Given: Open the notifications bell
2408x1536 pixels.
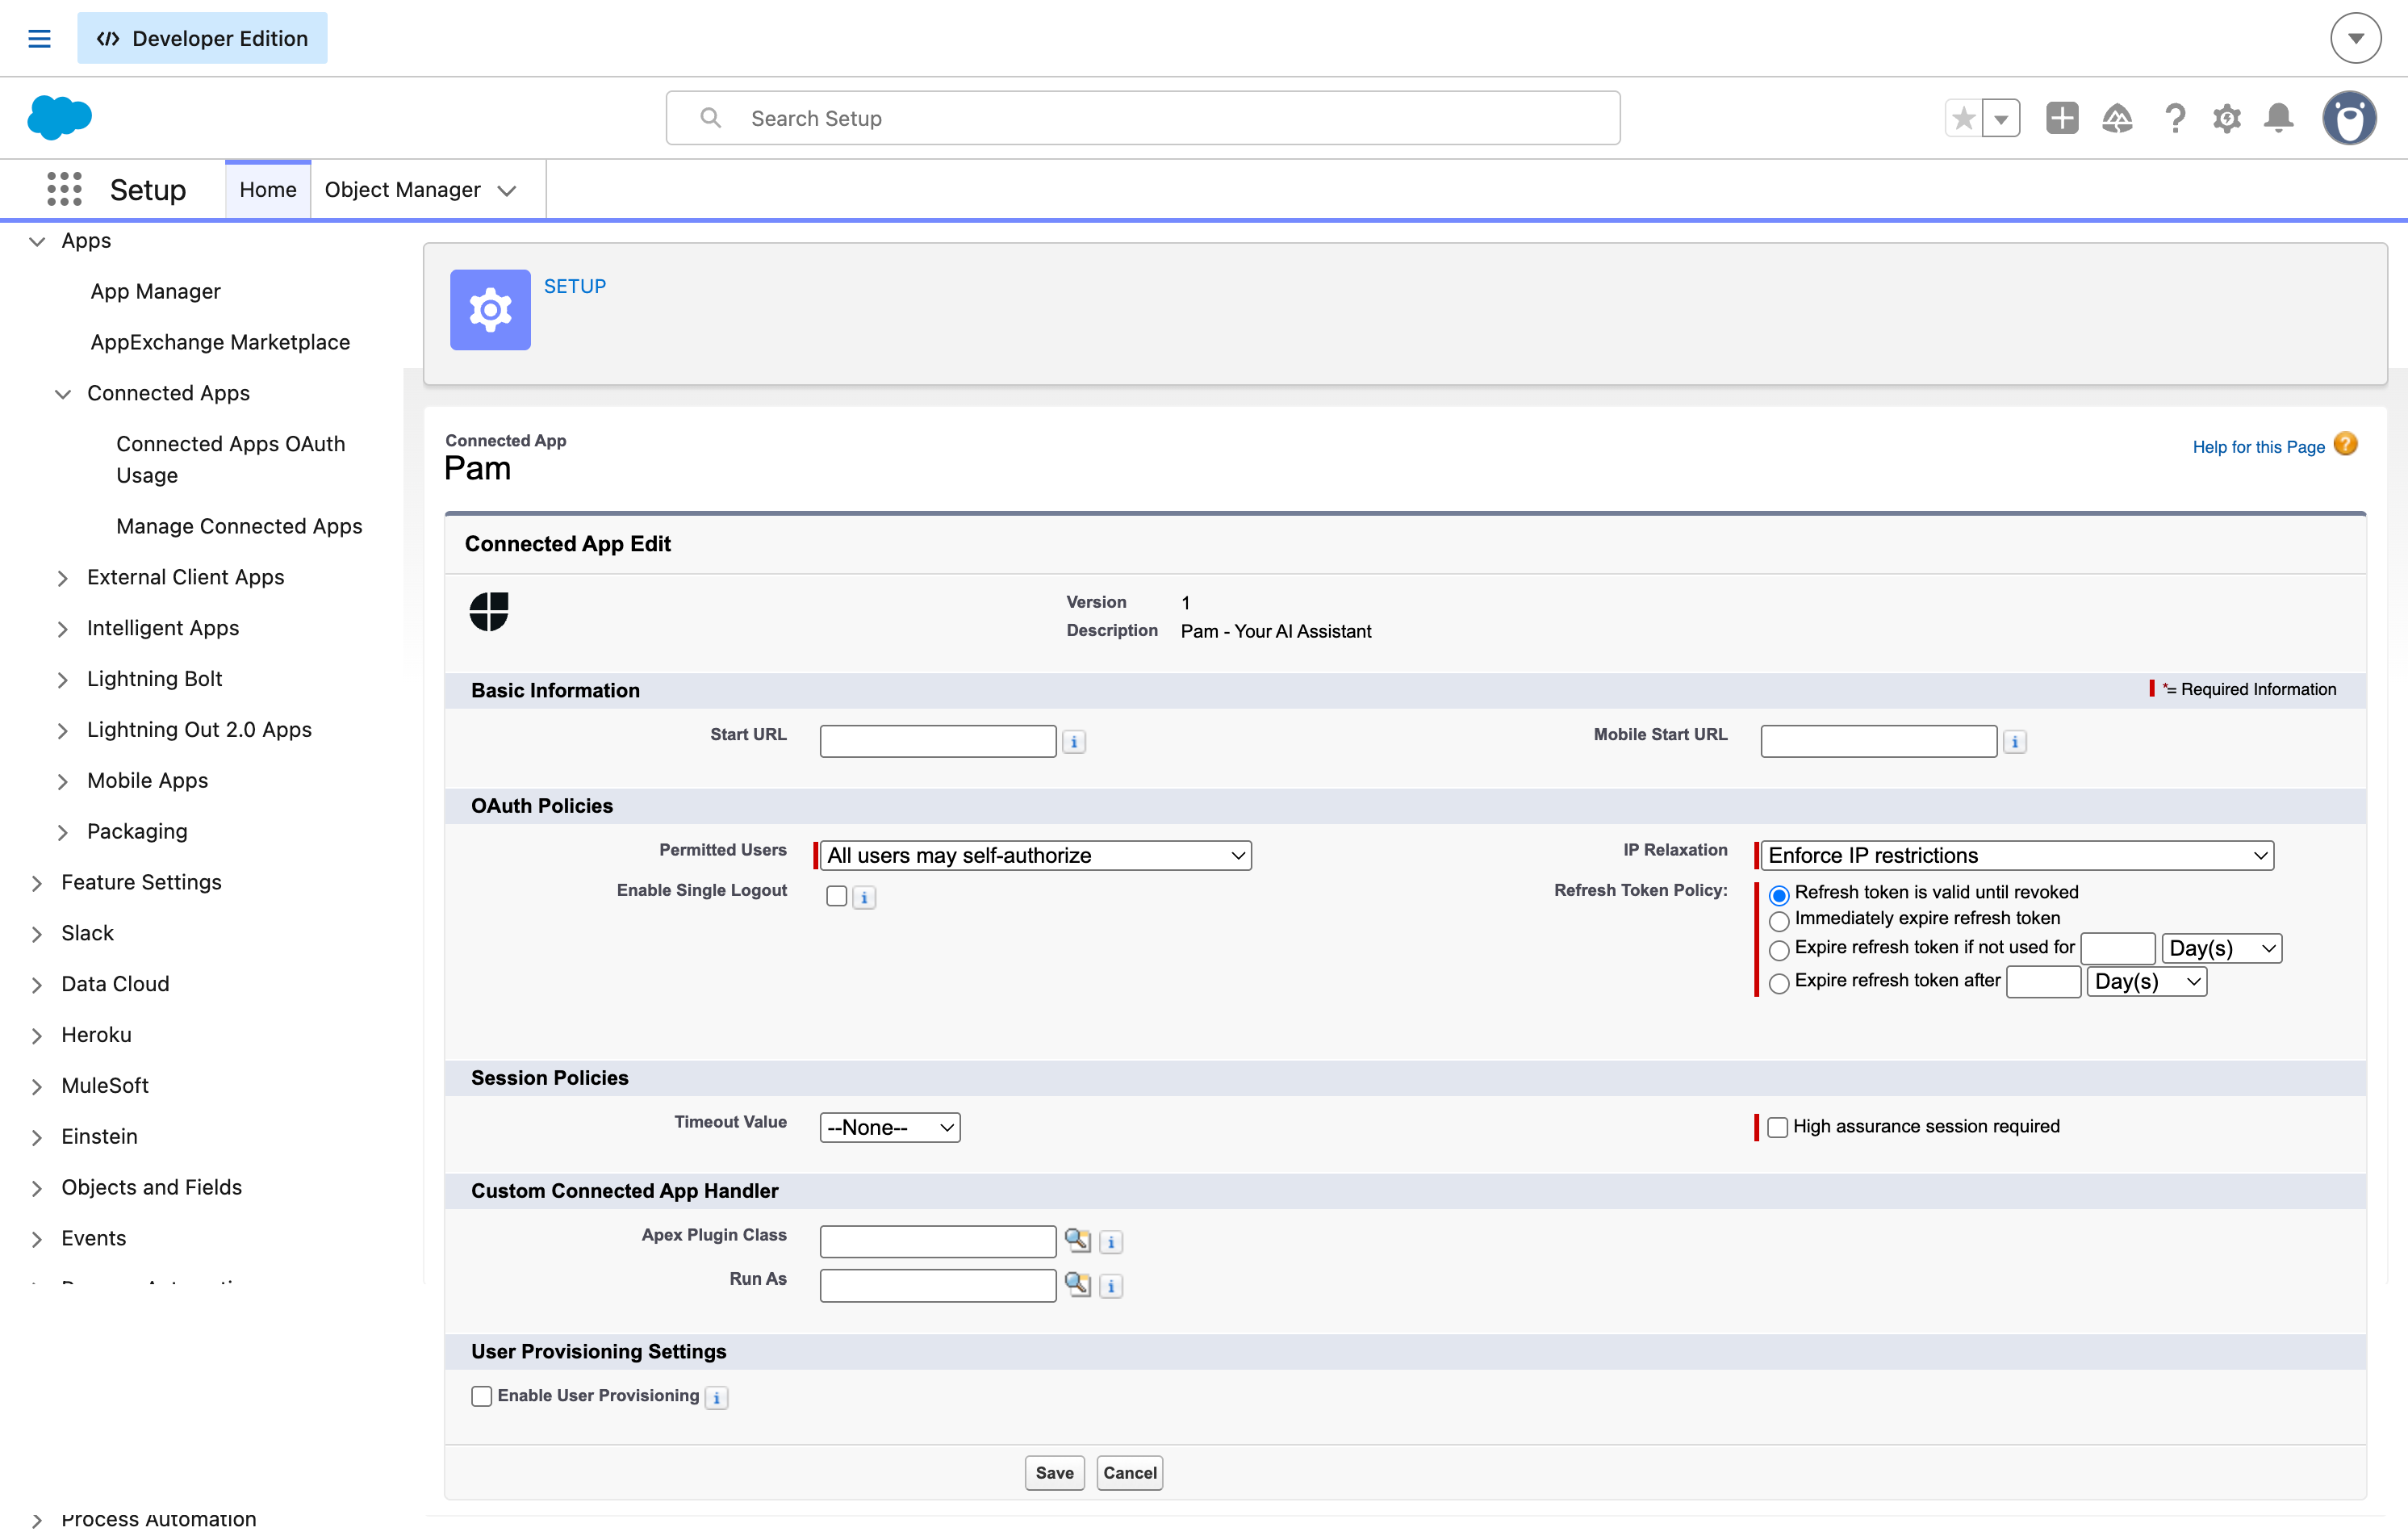Looking at the screenshot, I should coord(2279,118).
